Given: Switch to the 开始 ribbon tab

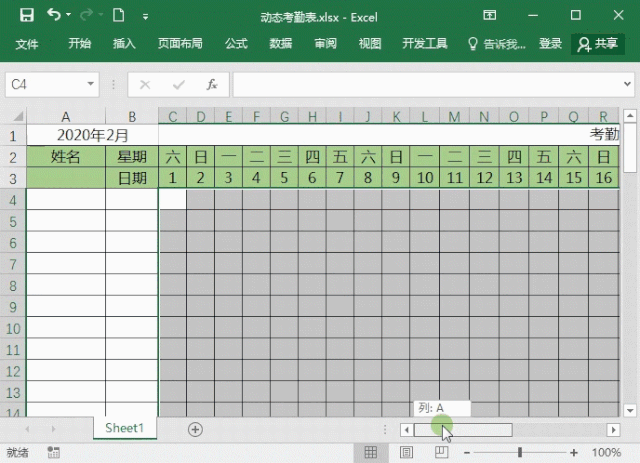Looking at the screenshot, I should tap(79, 43).
